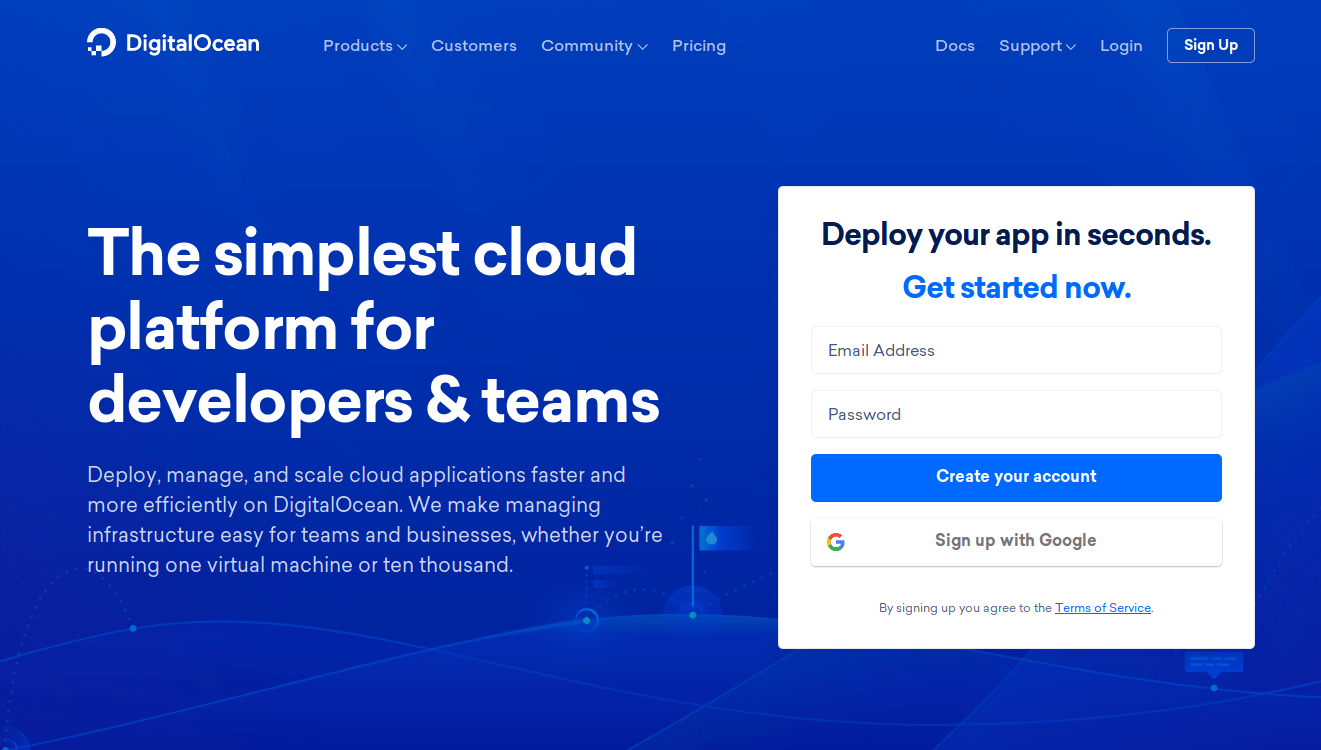Image resolution: width=1321 pixels, height=750 pixels.
Task: Click the "Get started now." text
Action: (1016, 288)
